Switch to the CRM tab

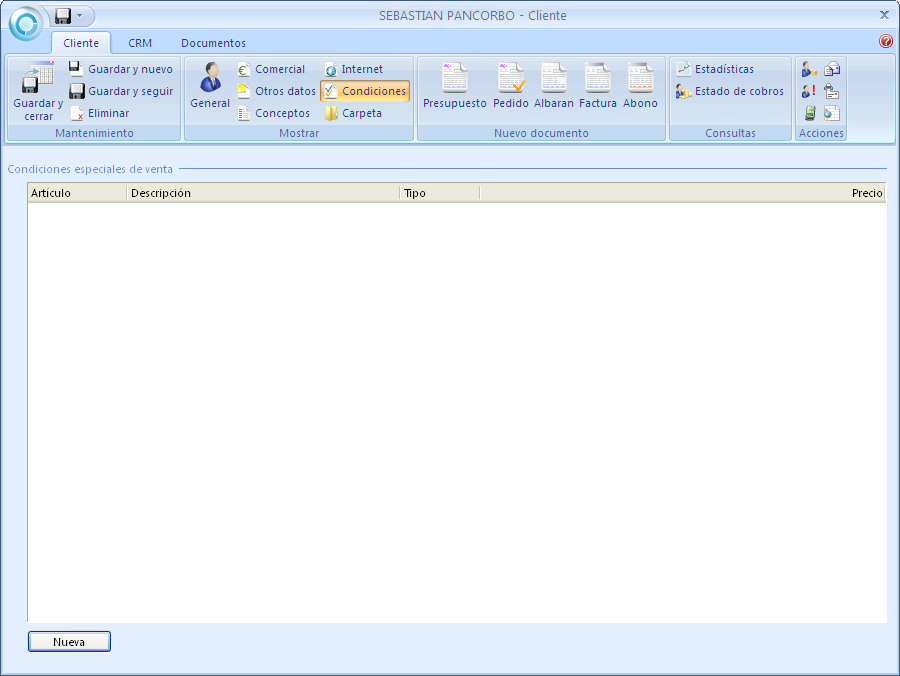tap(140, 44)
